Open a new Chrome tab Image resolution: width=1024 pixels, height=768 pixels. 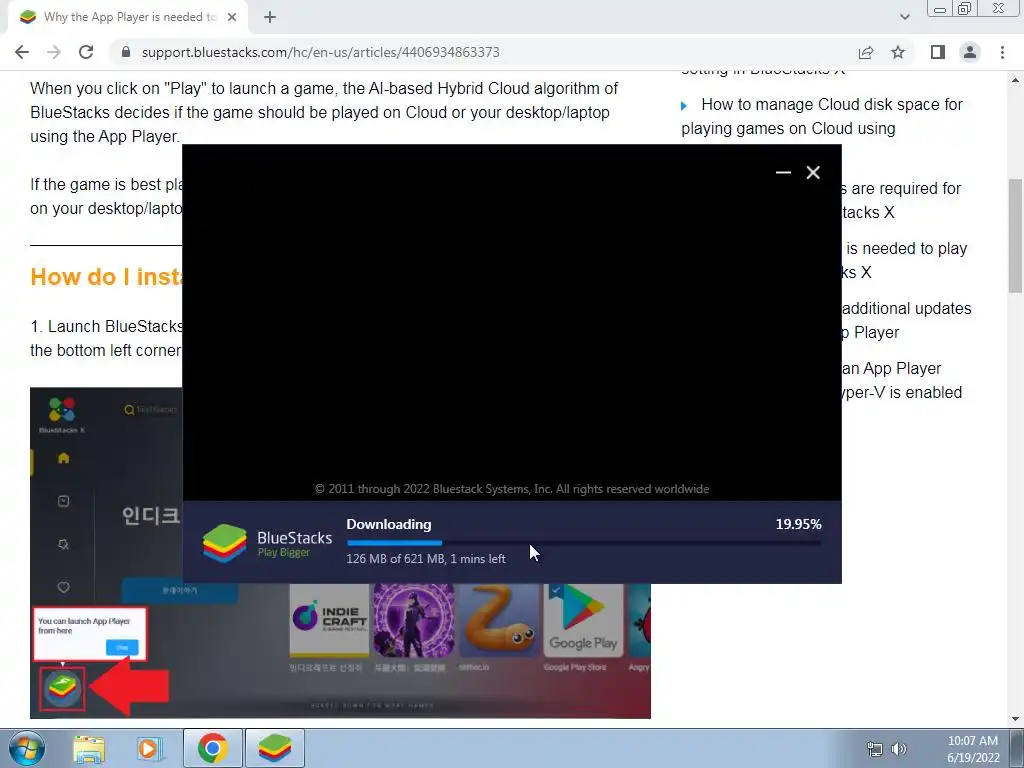tap(270, 18)
